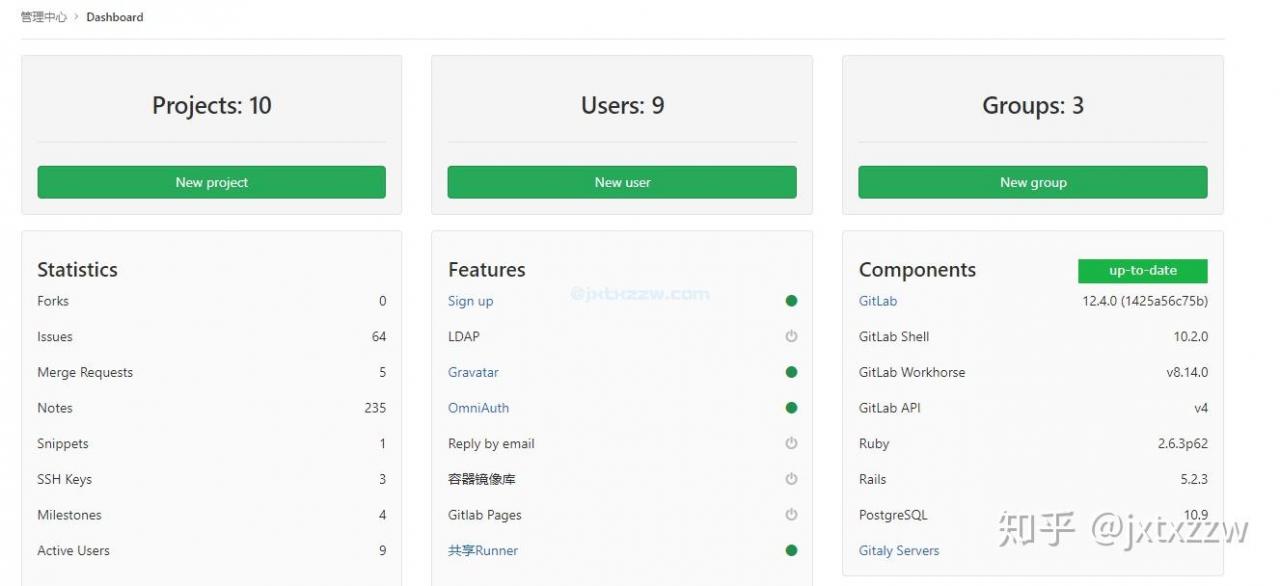The width and height of the screenshot is (1280, 586).
Task: Click the power icon beside 容器镜像库
Action: pyautogui.click(x=791, y=479)
